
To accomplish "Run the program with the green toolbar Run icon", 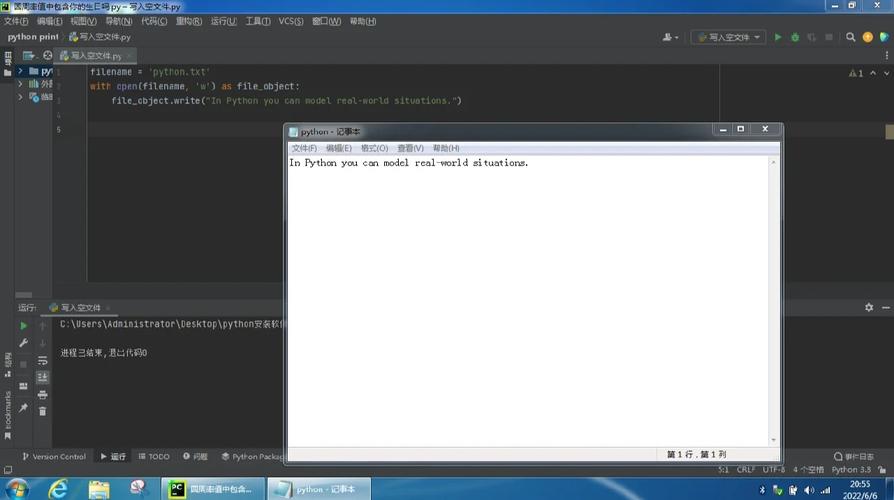I will tap(778, 37).
